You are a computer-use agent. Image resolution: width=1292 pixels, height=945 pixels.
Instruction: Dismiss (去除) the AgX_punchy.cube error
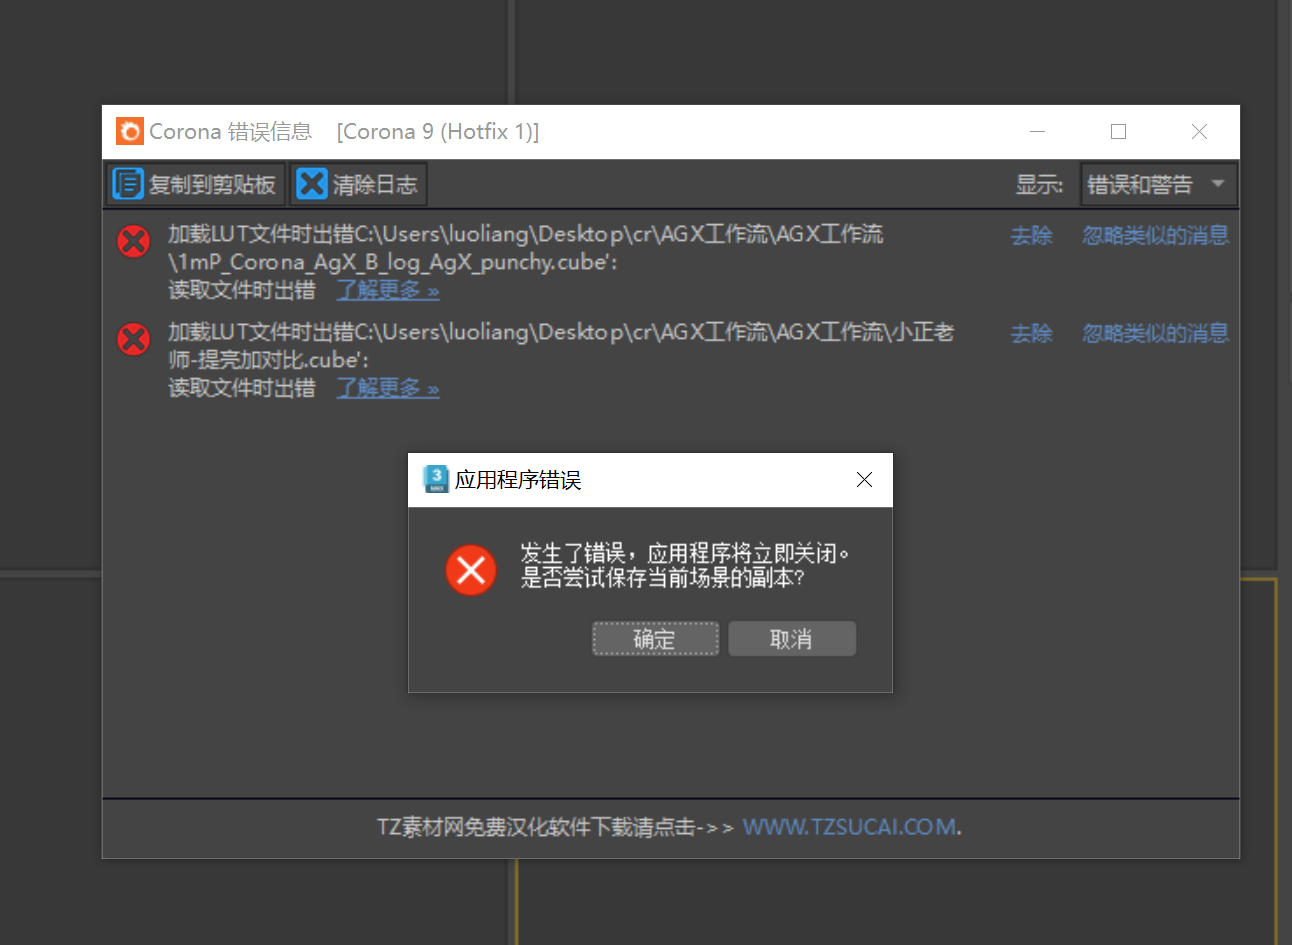coord(1031,235)
